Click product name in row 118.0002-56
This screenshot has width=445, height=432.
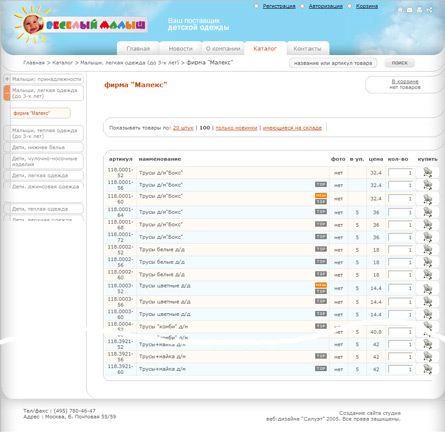pyautogui.click(x=162, y=262)
